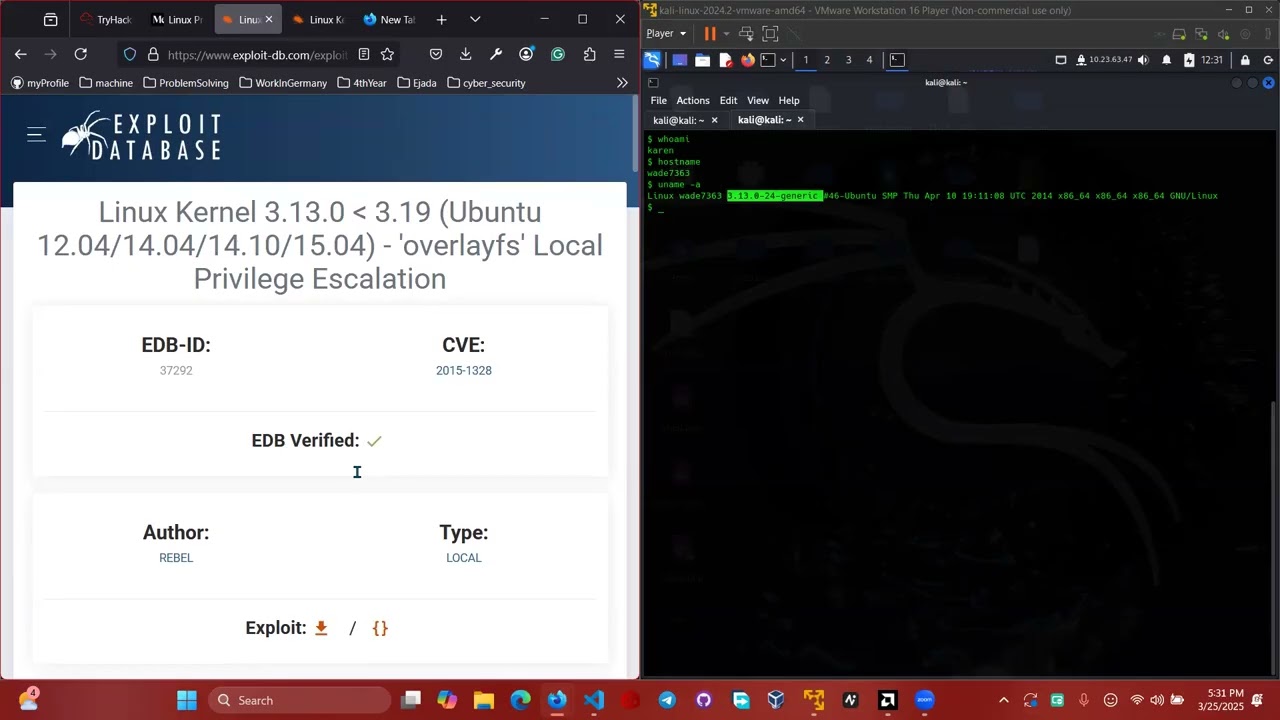Switch to the Medium Linux Pr tab
The width and height of the screenshot is (1280, 720).
point(177,19)
